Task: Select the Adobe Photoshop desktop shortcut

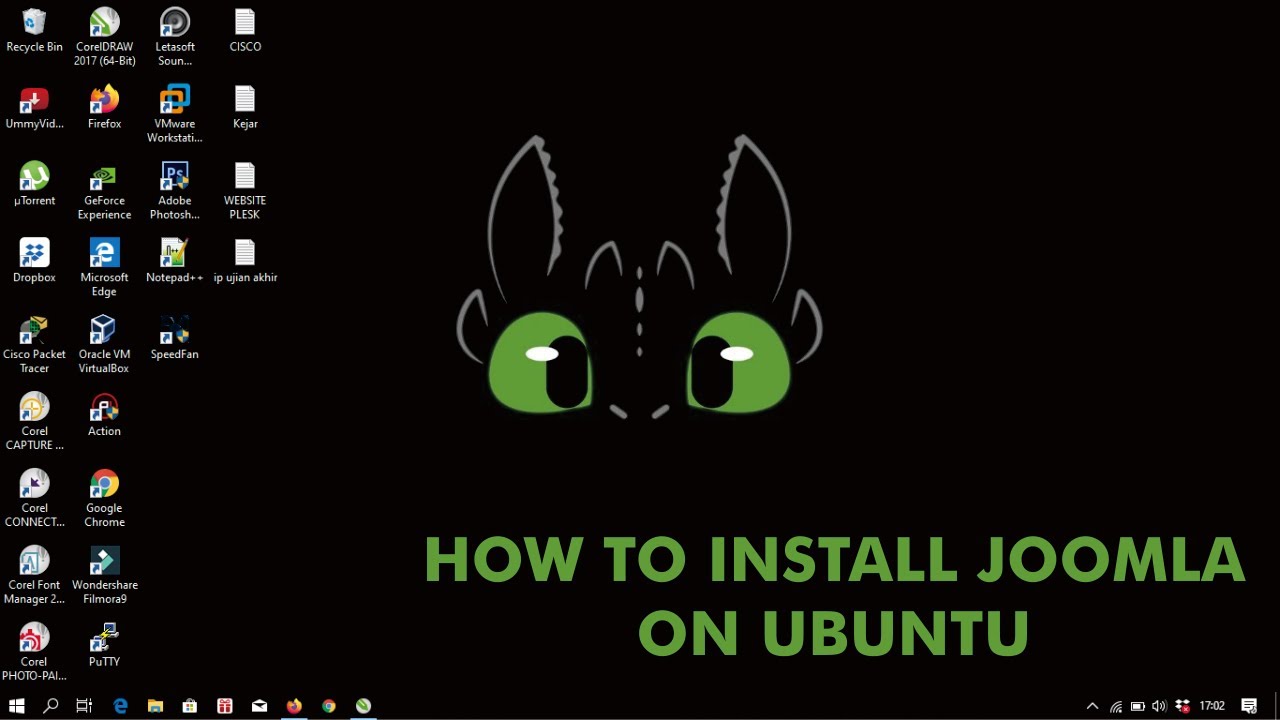Action: click(175, 191)
